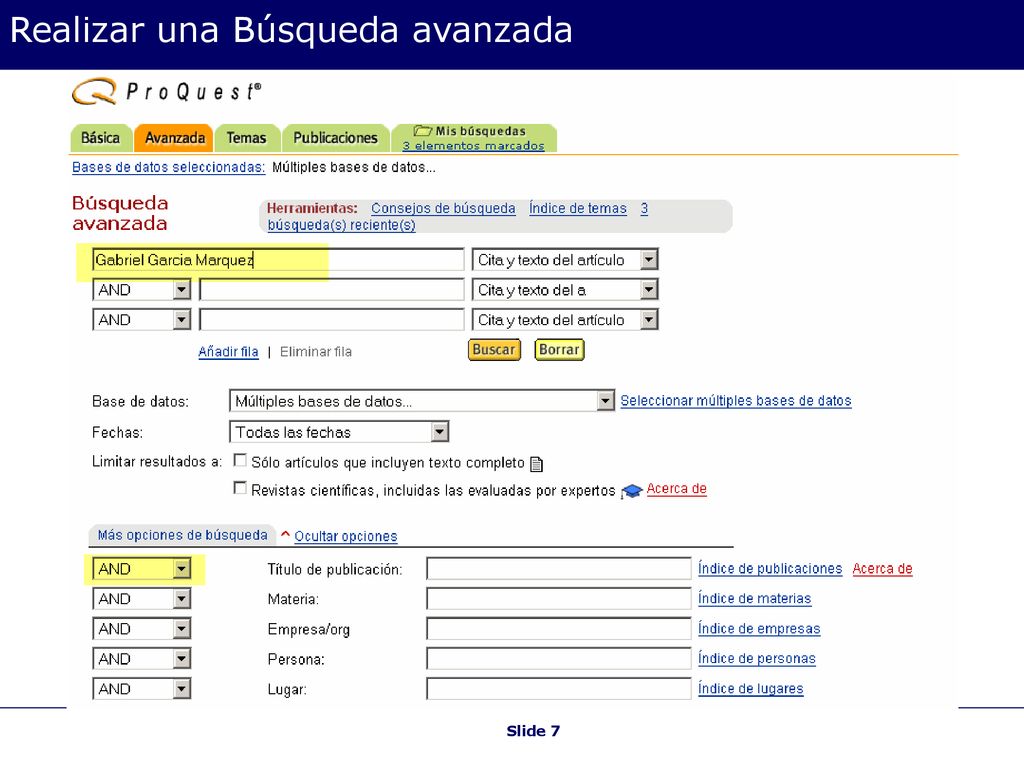This screenshot has width=1024, height=768.
Task: Open Índice de personas link
Action: (757, 659)
